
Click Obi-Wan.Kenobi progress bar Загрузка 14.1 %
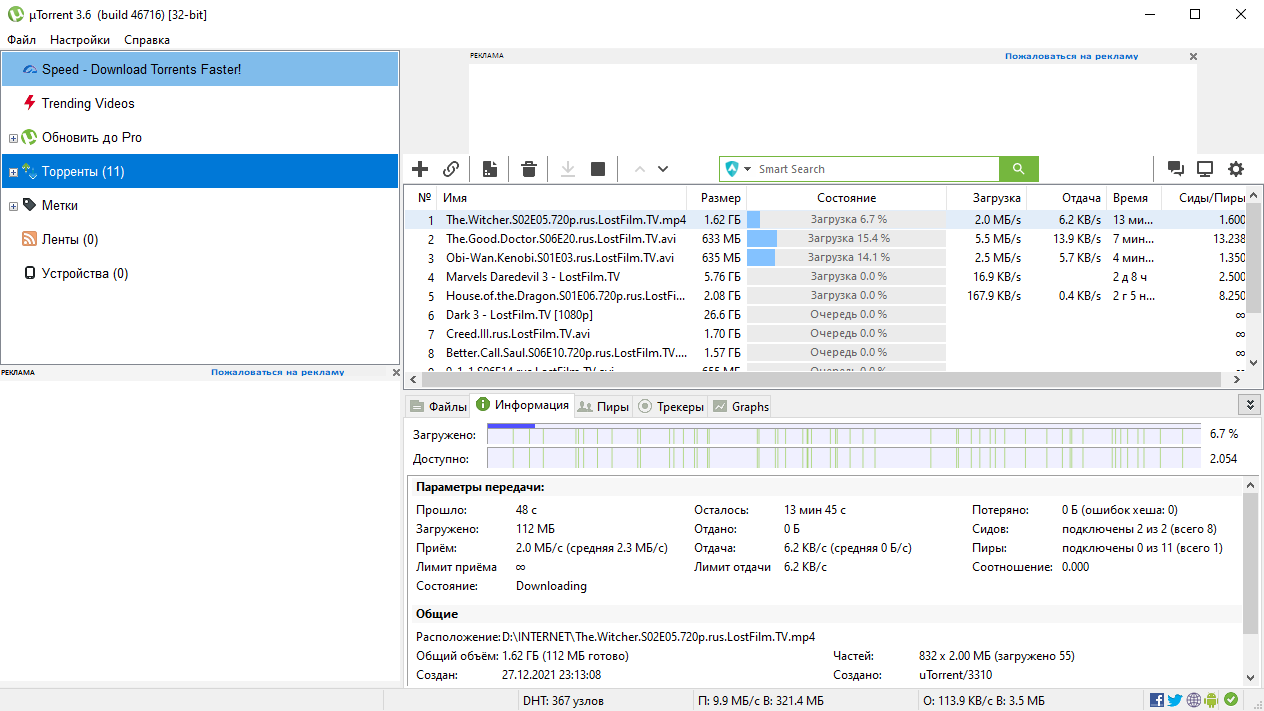(x=846, y=257)
